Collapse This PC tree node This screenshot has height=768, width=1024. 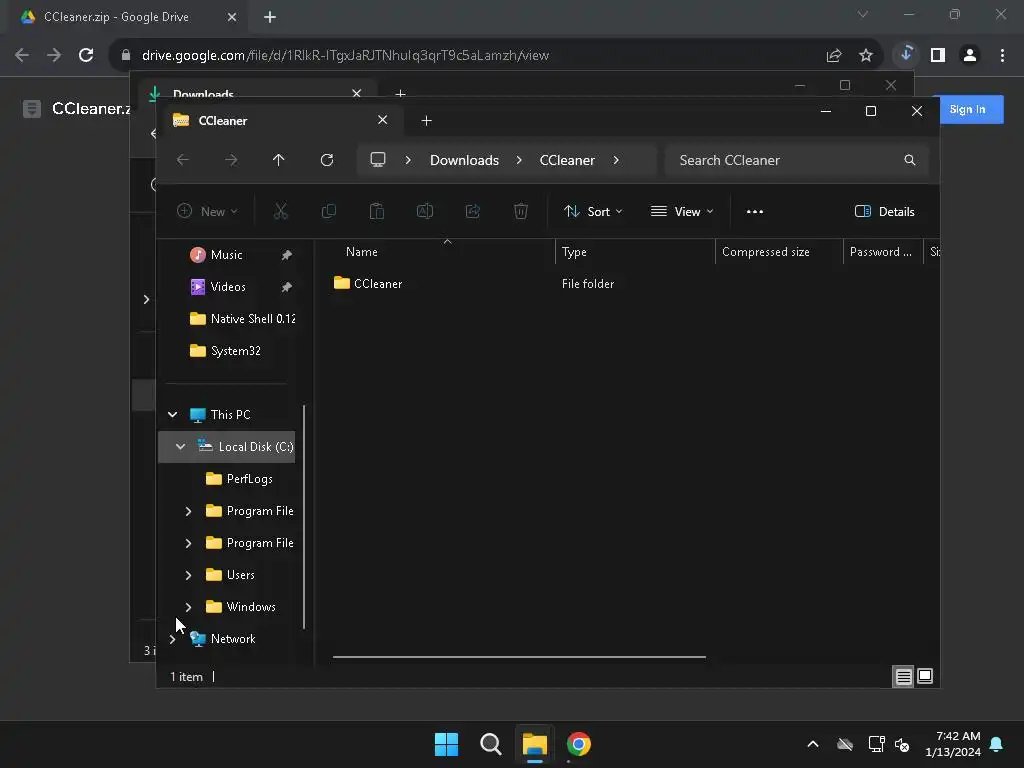coord(172,415)
